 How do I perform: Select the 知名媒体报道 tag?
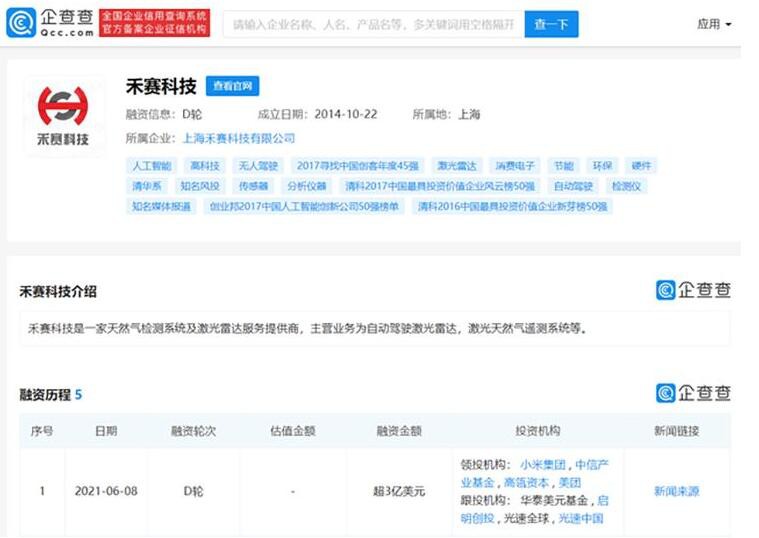tap(161, 206)
